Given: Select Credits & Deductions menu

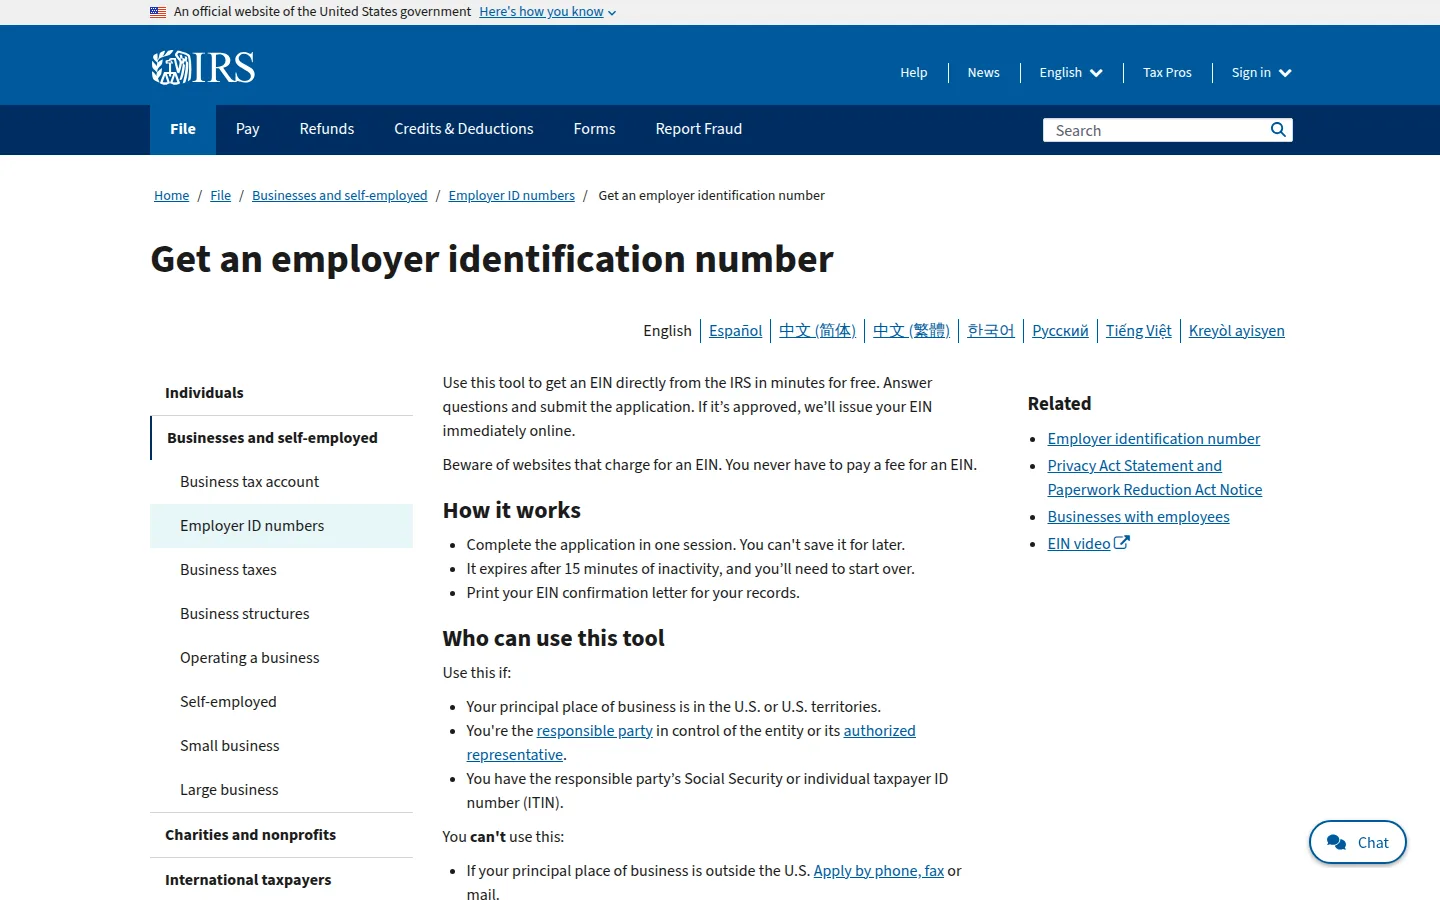Looking at the screenshot, I should click(x=464, y=129).
